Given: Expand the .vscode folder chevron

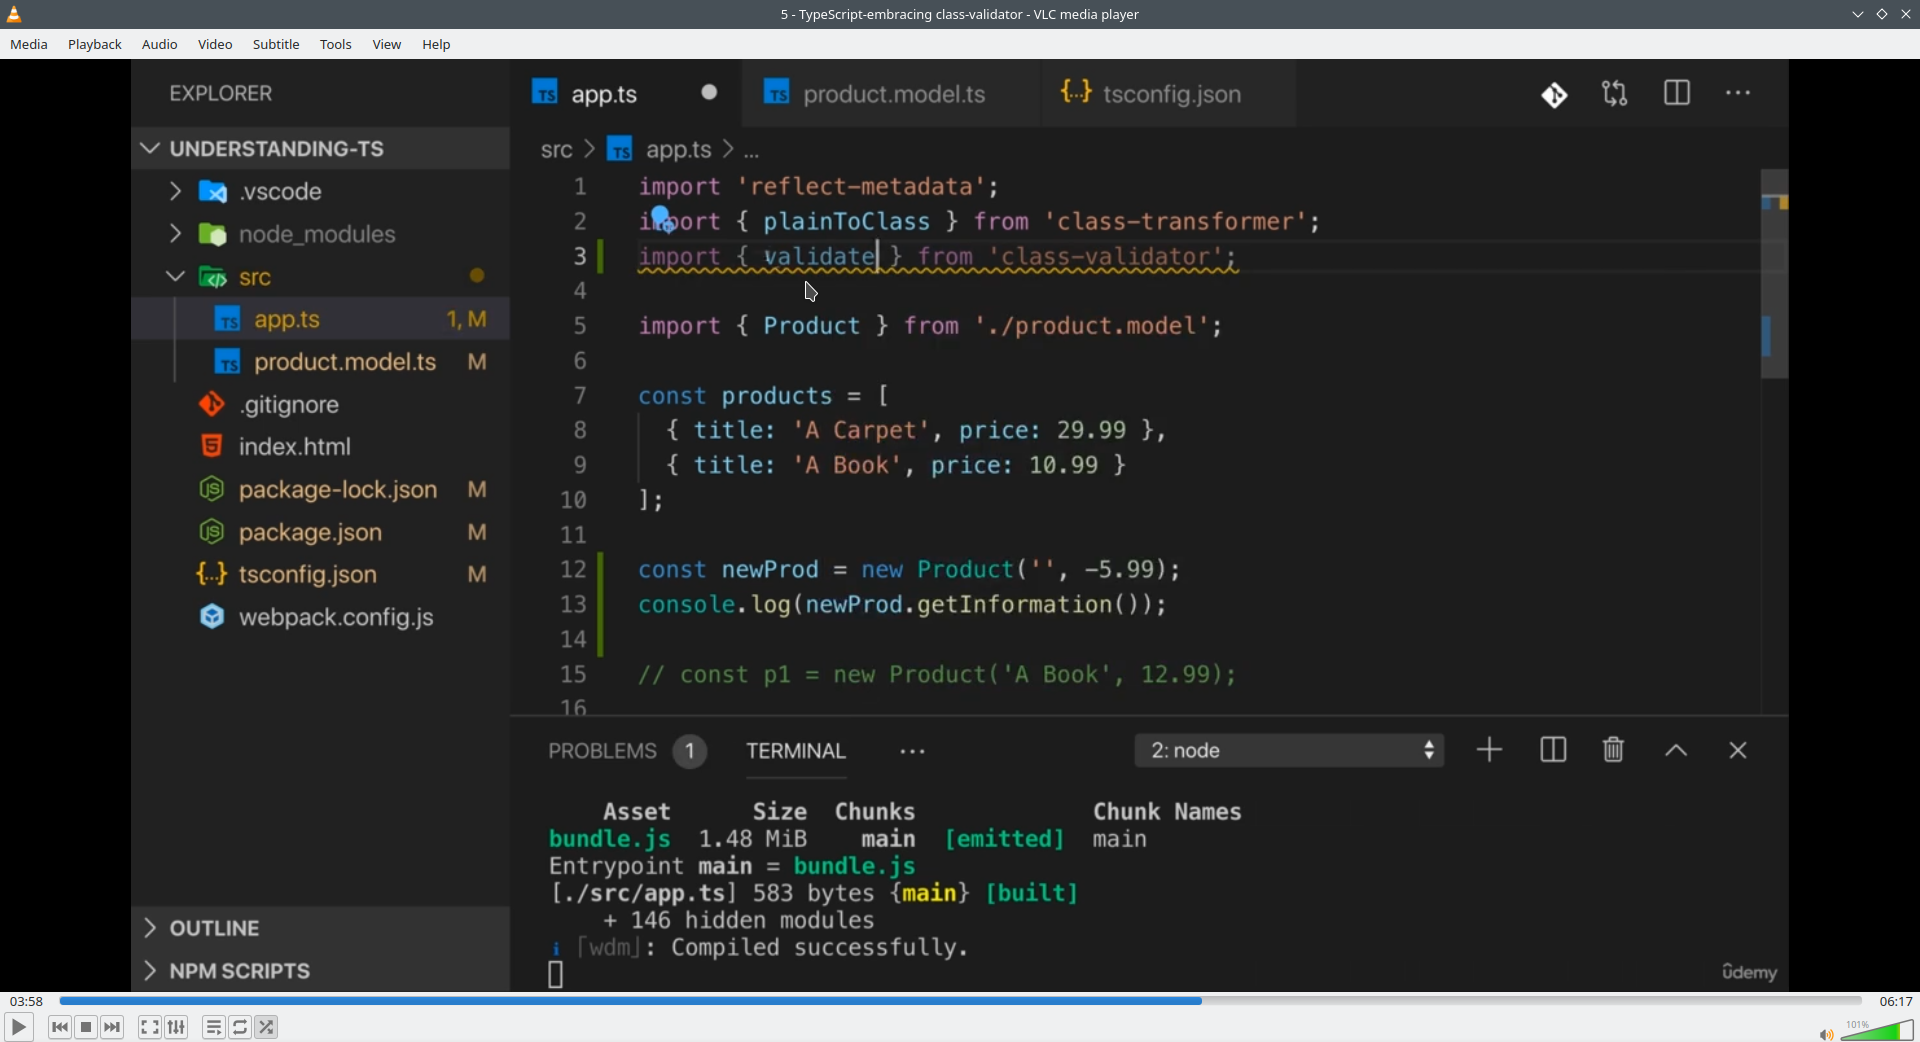Looking at the screenshot, I should pos(175,191).
